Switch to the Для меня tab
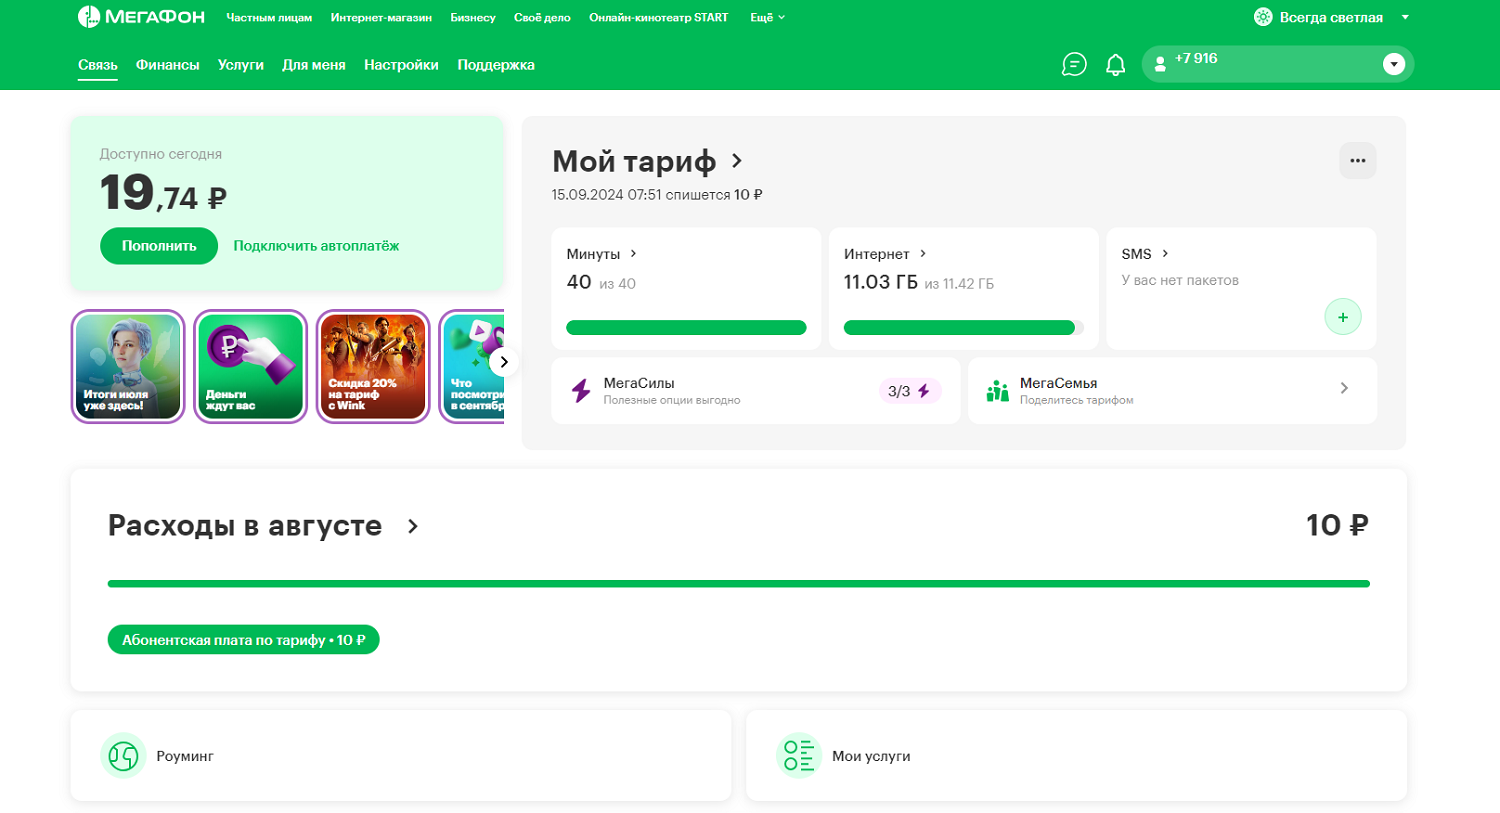1500x813 pixels. coord(314,65)
